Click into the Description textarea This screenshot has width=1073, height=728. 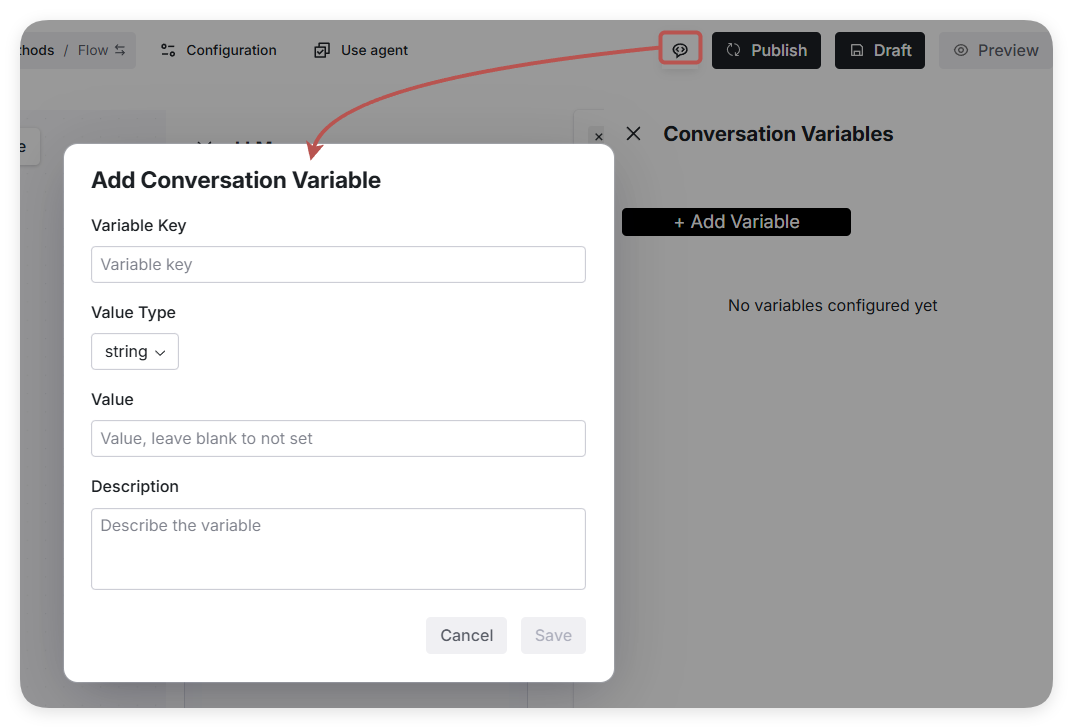[338, 548]
